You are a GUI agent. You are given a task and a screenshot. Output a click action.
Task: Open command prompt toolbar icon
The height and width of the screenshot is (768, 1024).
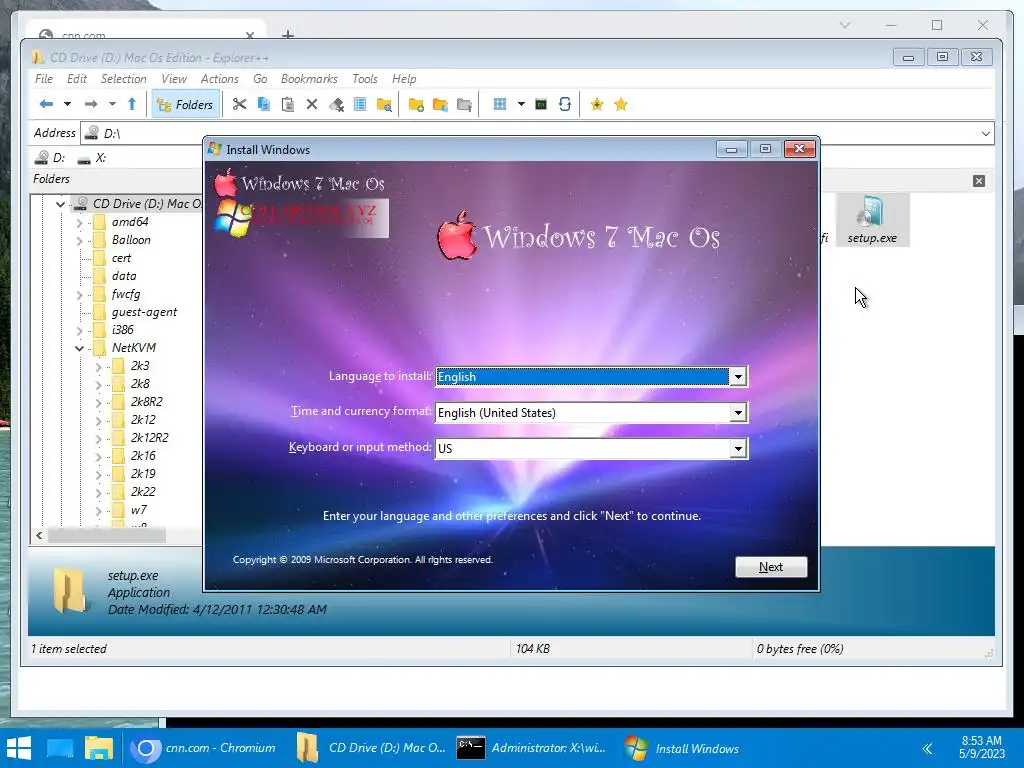541,104
